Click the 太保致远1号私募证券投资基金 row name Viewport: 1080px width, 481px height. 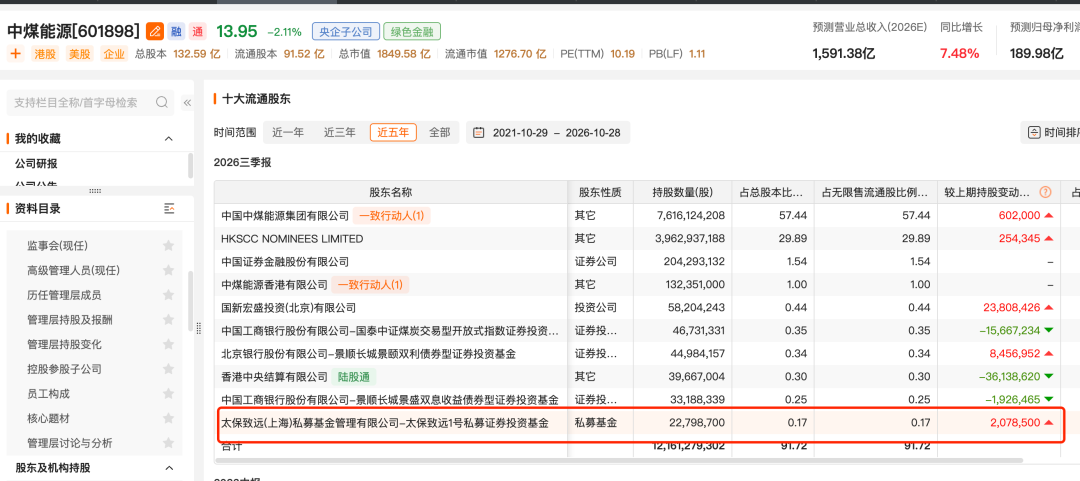385,423
